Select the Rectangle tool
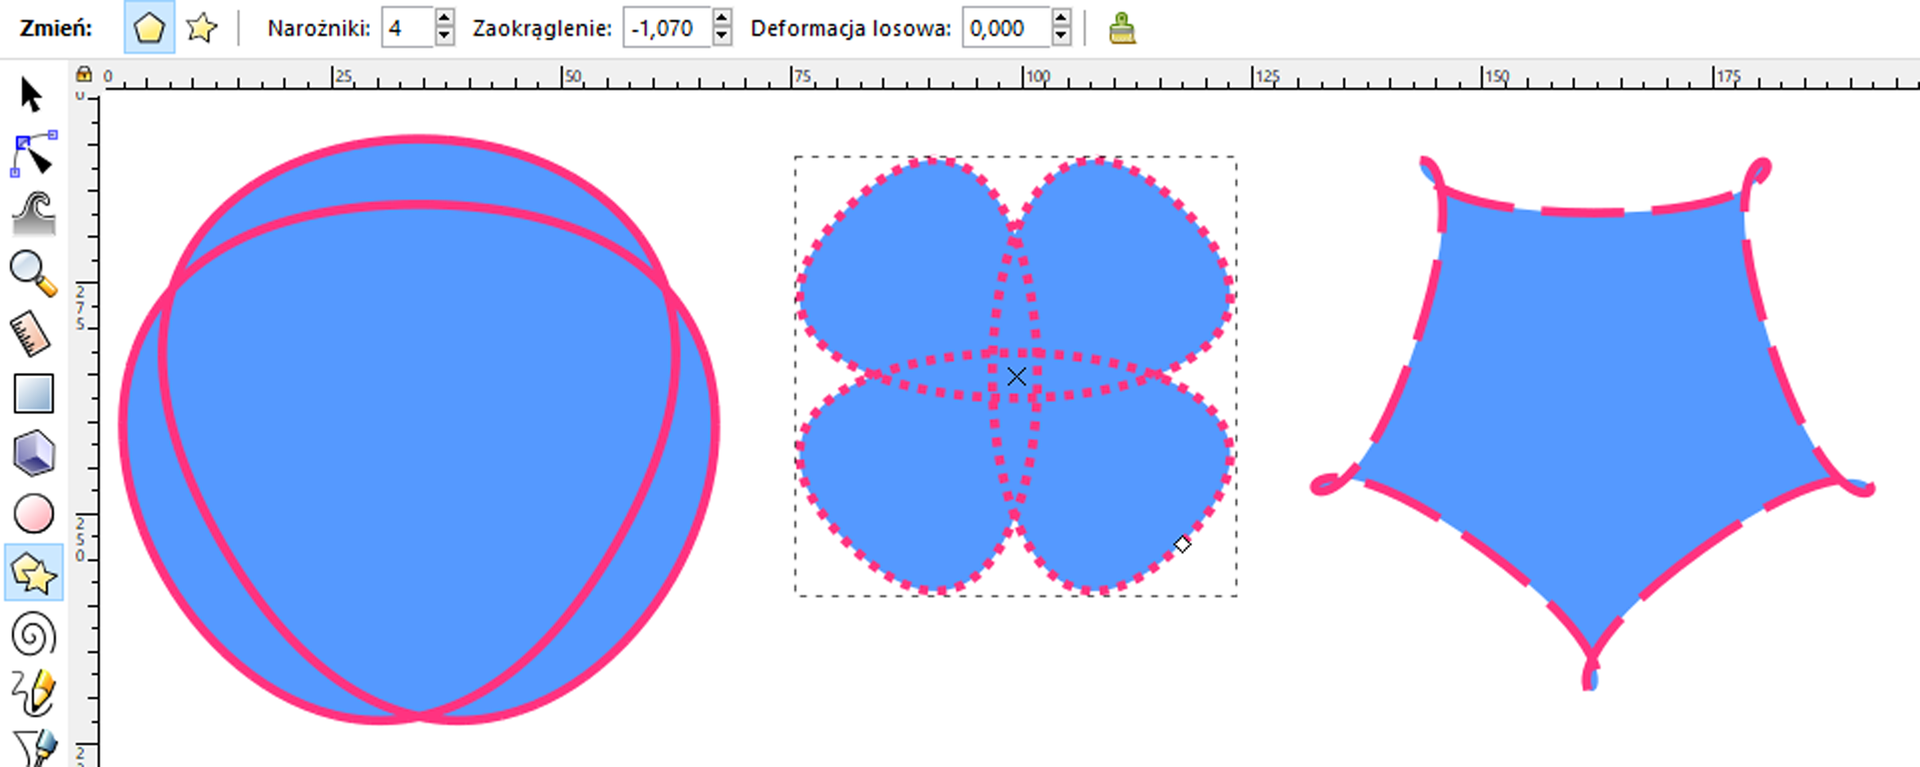The image size is (1920, 767). 33,394
